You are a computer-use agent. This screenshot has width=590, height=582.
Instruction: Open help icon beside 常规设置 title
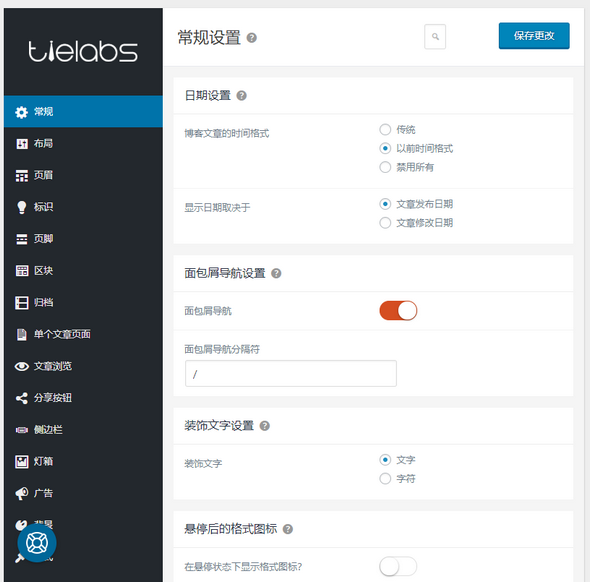click(251, 38)
